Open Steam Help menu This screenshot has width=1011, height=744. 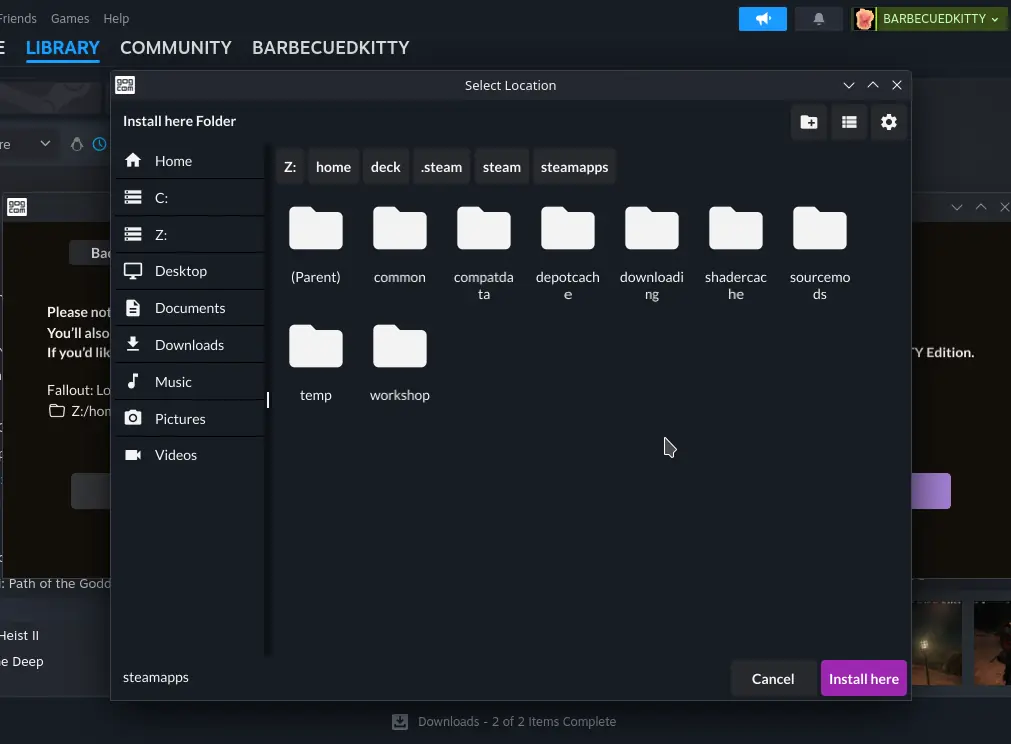click(116, 19)
